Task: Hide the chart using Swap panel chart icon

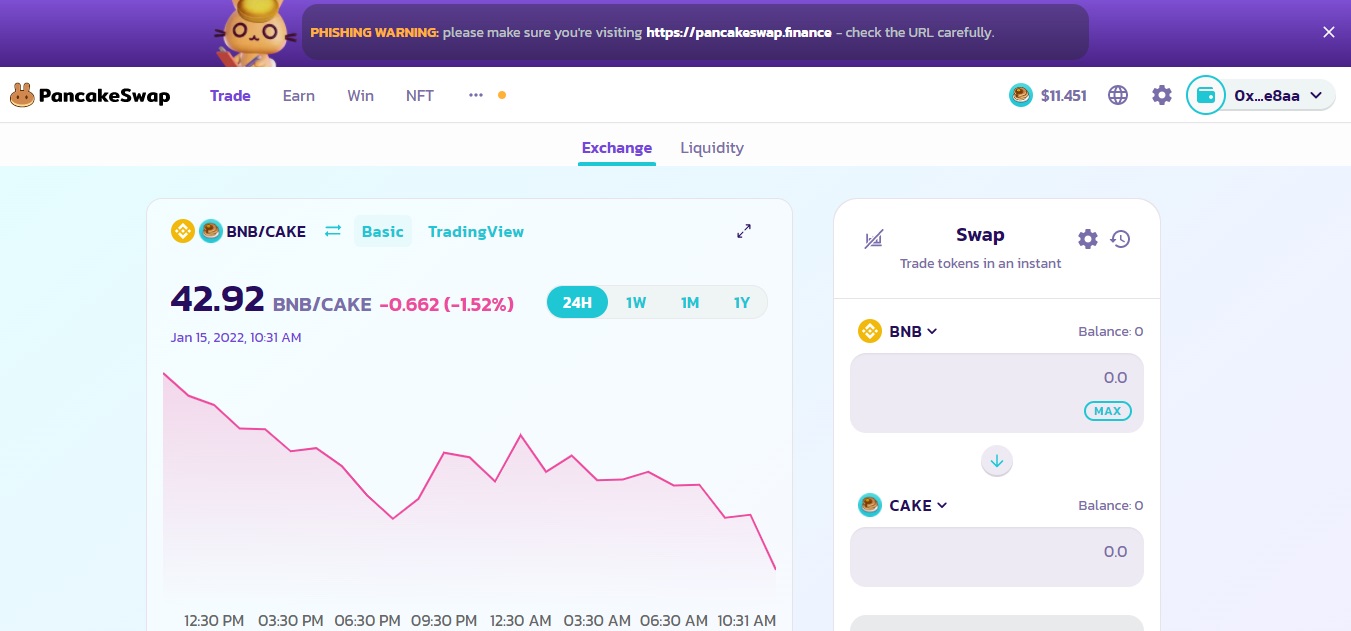Action: (x=874, y=239)
